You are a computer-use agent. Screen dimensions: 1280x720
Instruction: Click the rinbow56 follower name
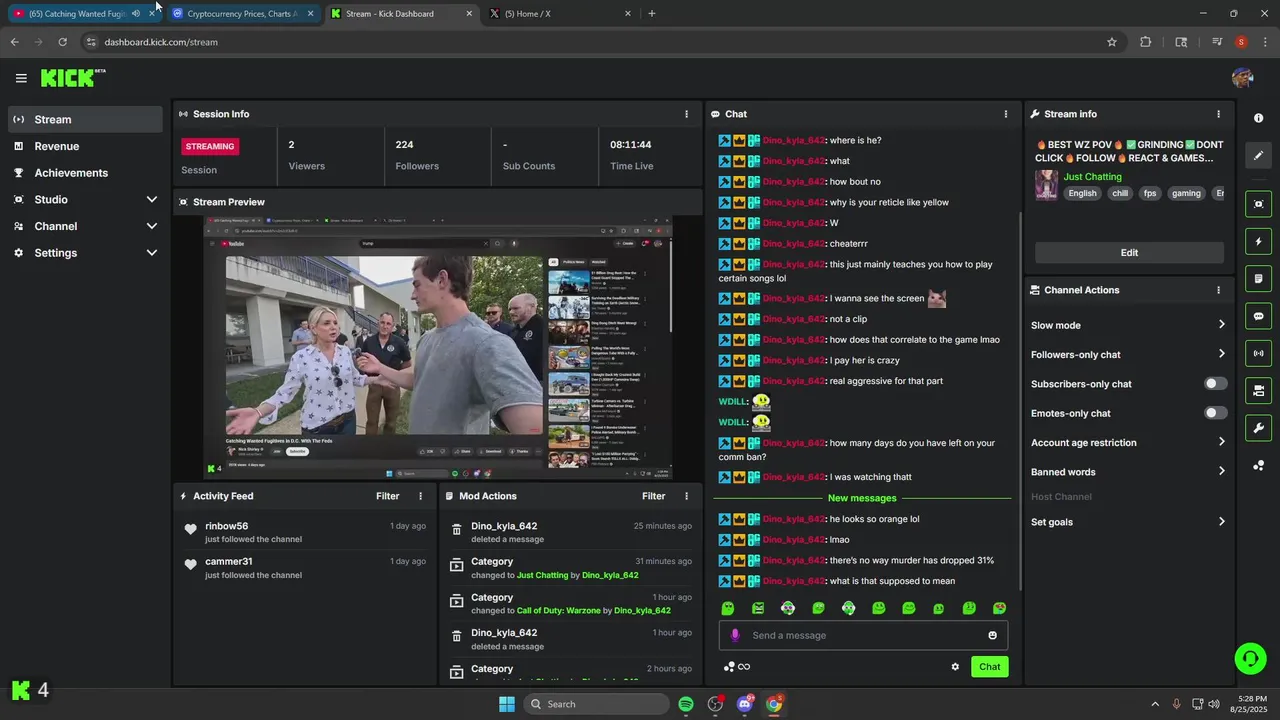tap(226, 526)
